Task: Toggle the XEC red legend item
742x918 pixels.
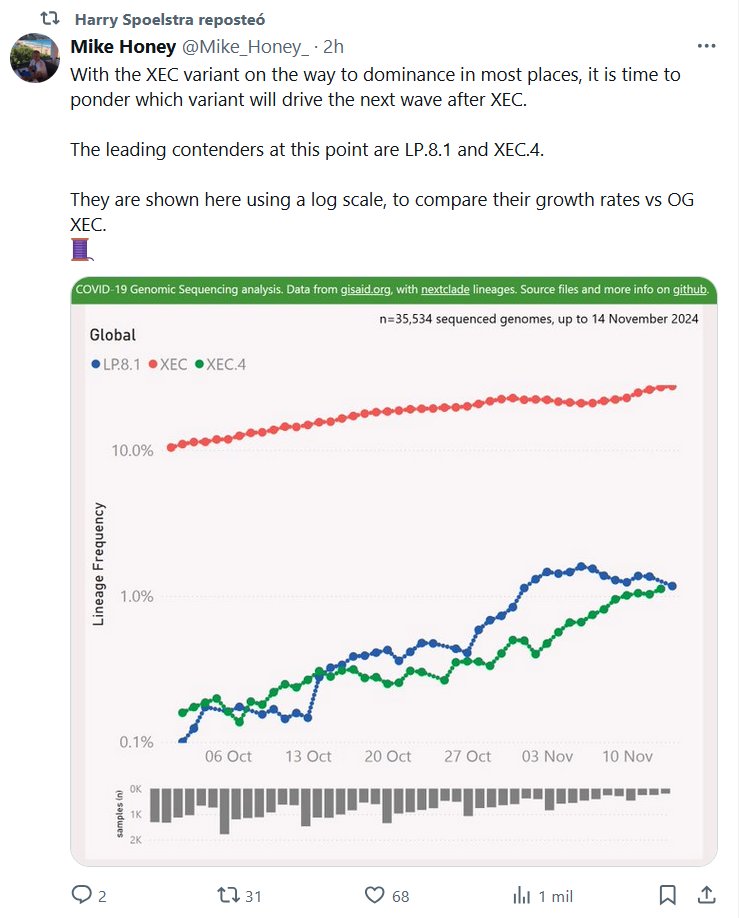Action: pos(168,365)
